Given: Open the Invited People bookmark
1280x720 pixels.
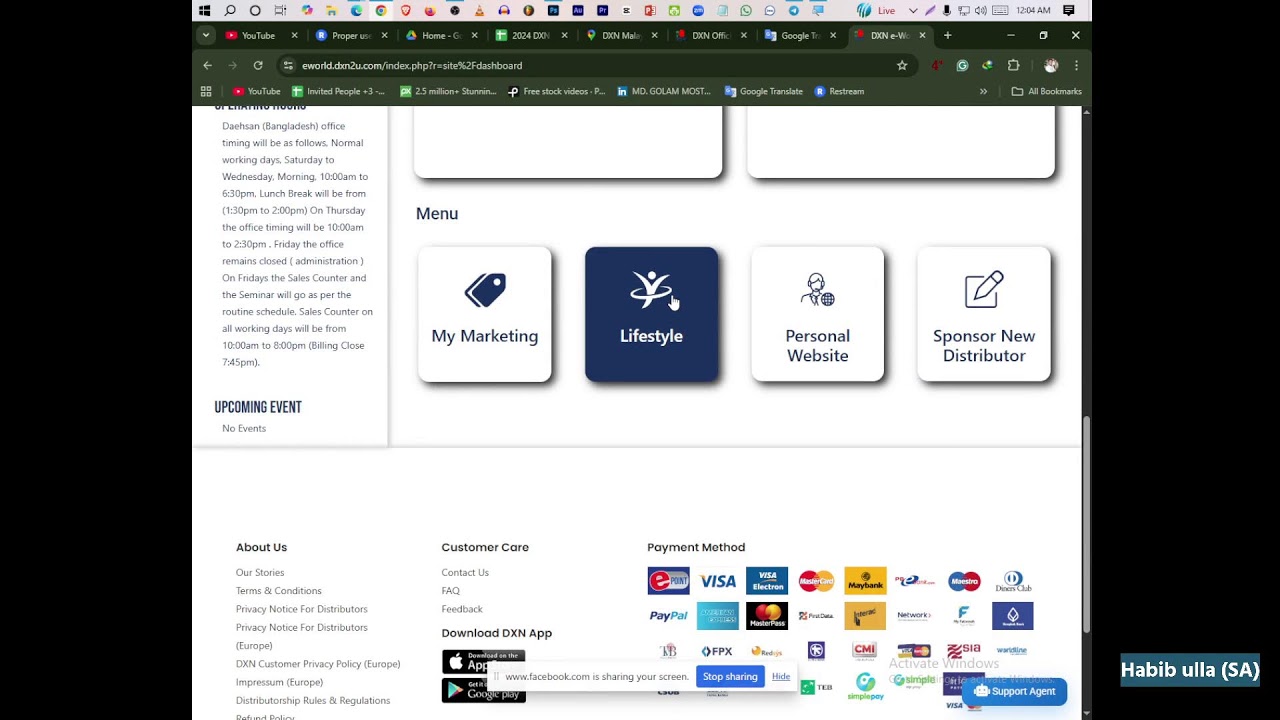Looking at the screenshot, I should (x=338, y=91).
